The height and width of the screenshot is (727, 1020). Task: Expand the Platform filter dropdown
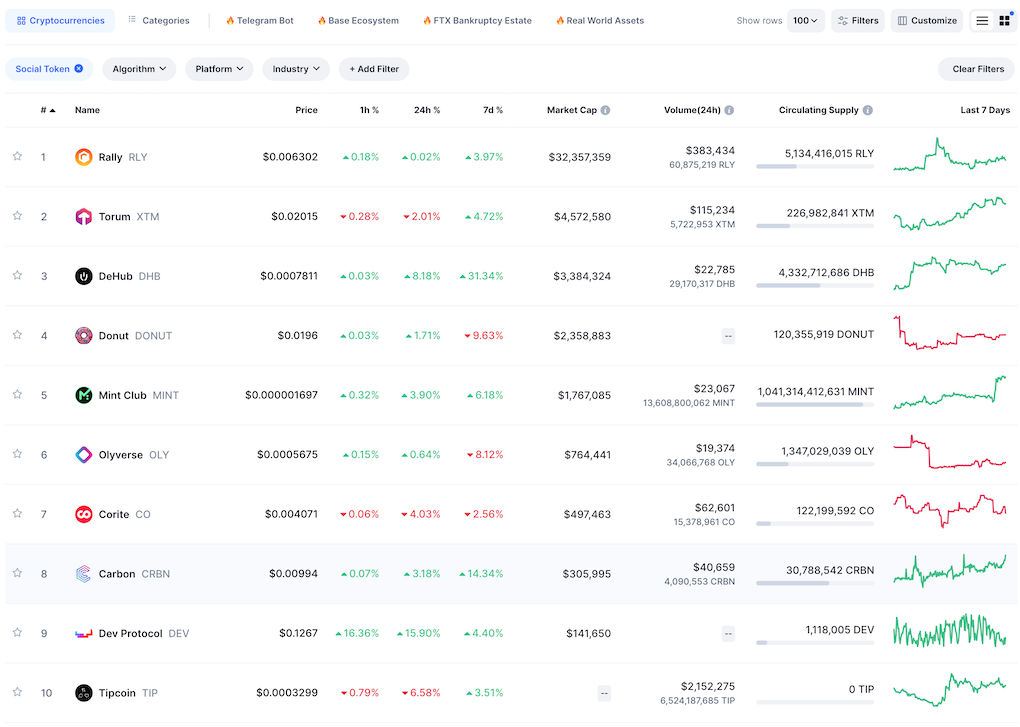219,69
